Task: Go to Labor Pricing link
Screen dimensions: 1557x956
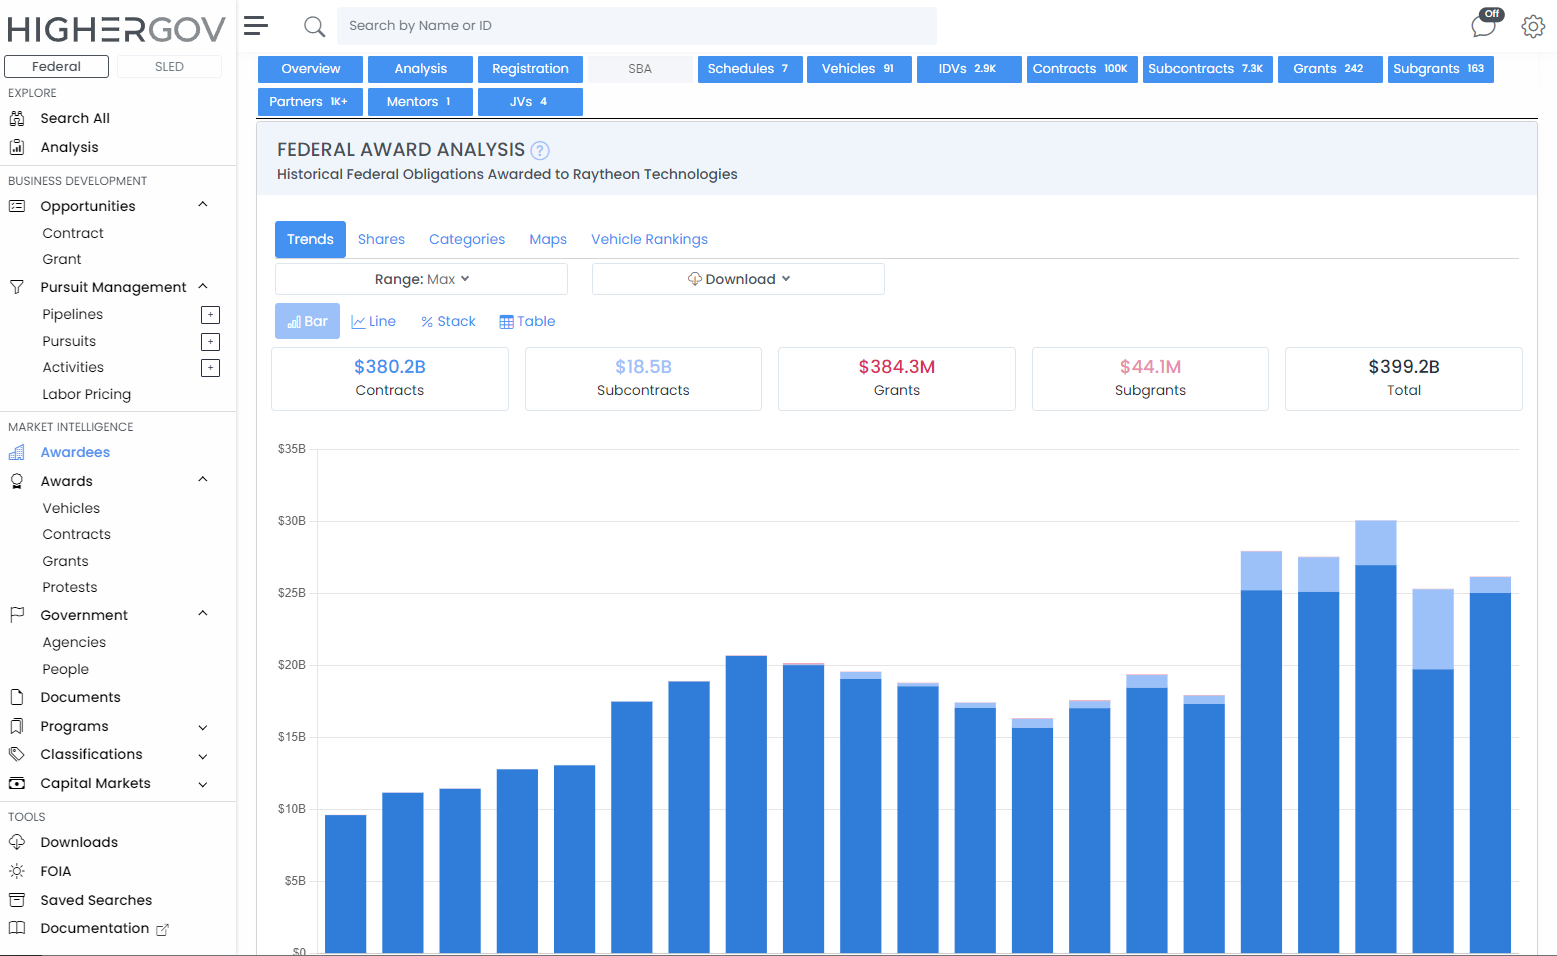Action: coord(87,394)
